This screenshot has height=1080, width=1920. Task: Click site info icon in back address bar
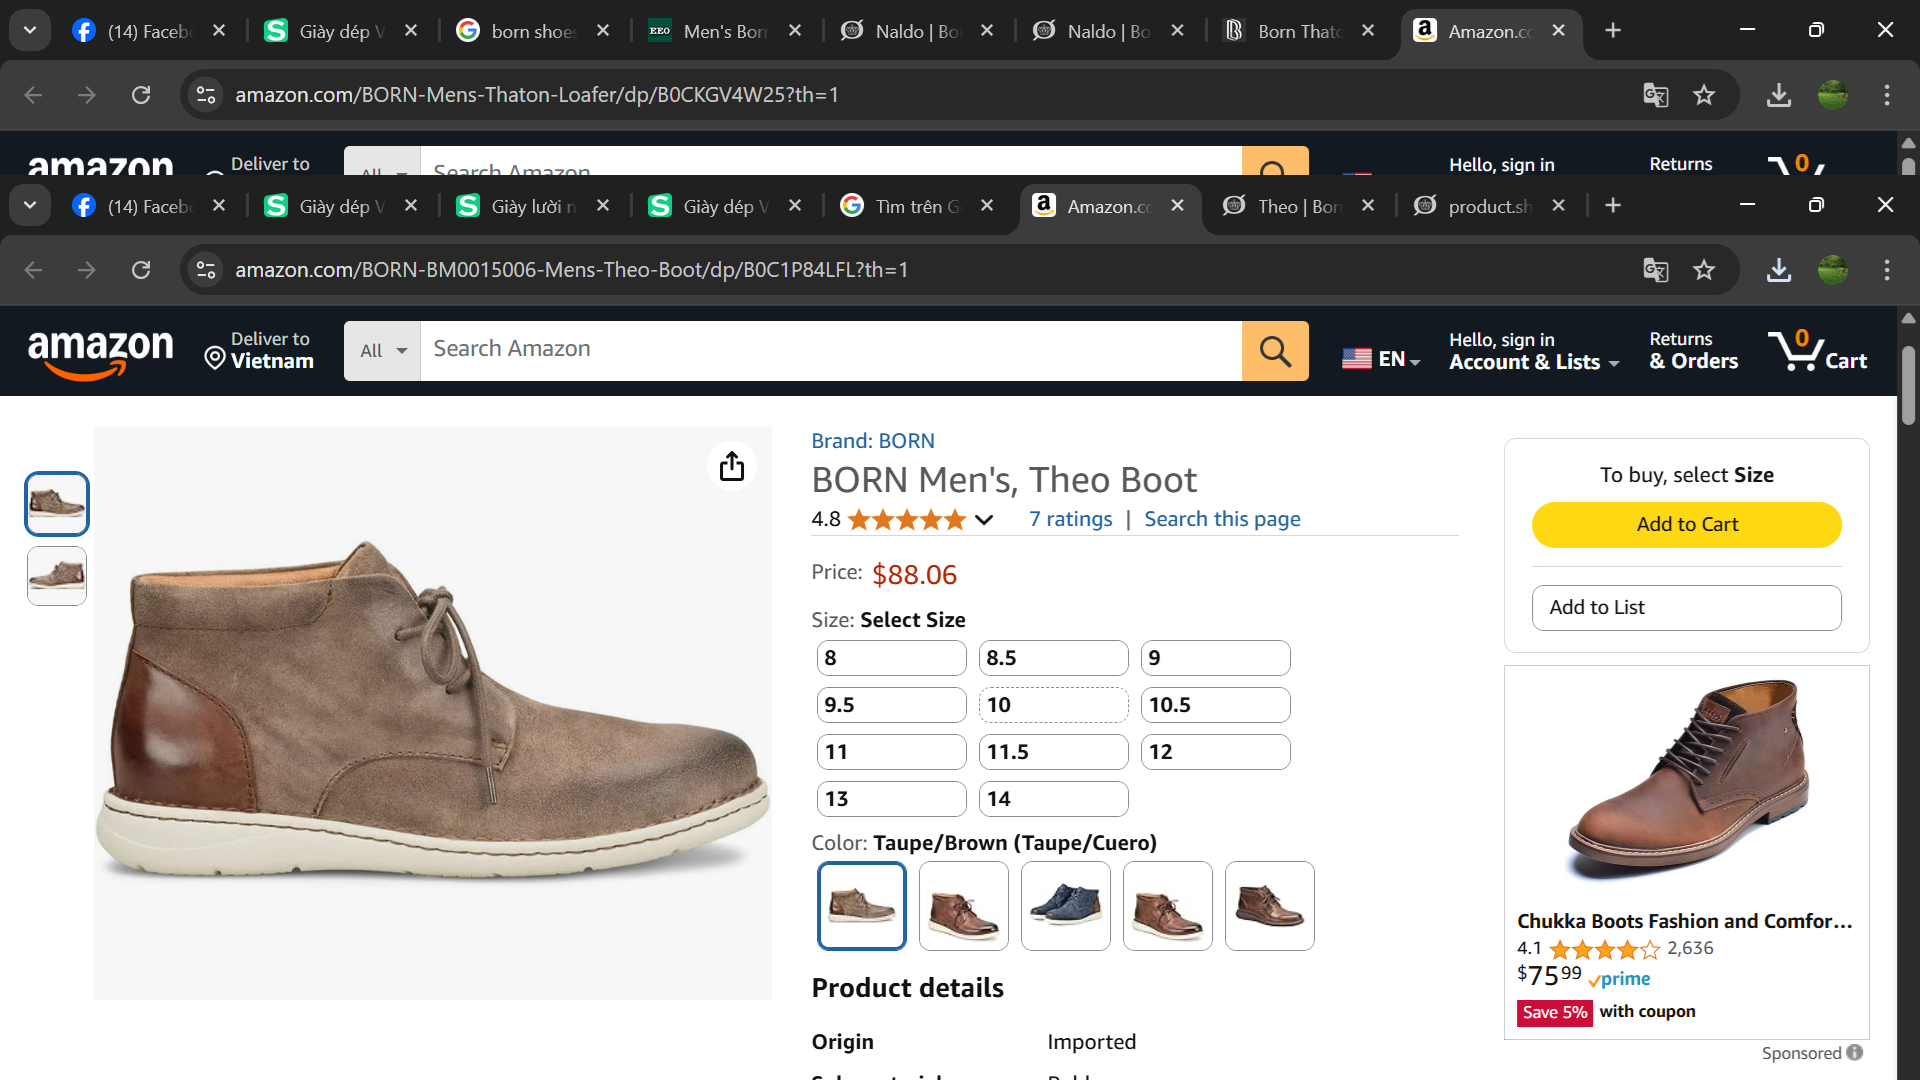tap(206, 95)
